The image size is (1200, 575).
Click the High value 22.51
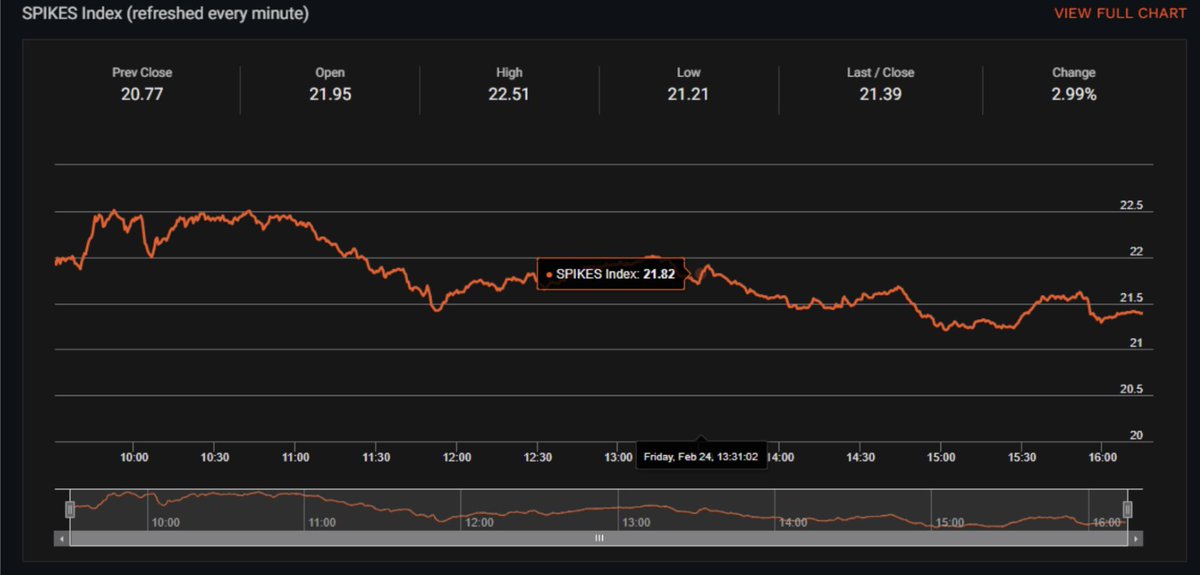(509, 94)
